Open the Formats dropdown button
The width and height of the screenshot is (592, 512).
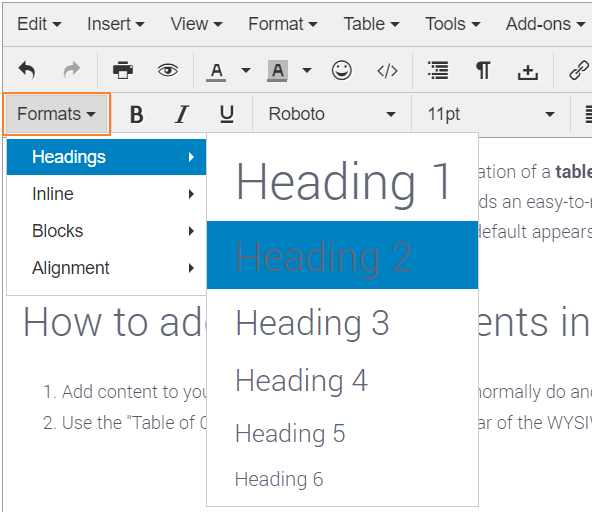(57, 114)
